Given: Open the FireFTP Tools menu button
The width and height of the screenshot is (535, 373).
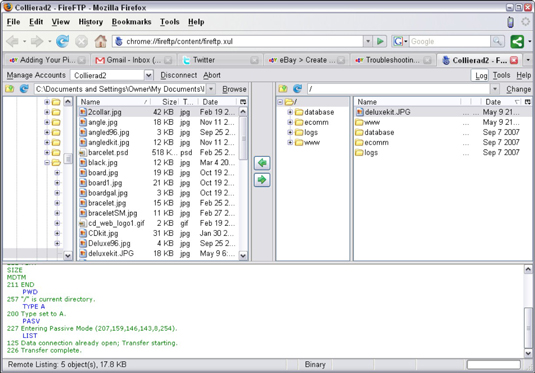Looking at the screenshot, I should [501, 75].
